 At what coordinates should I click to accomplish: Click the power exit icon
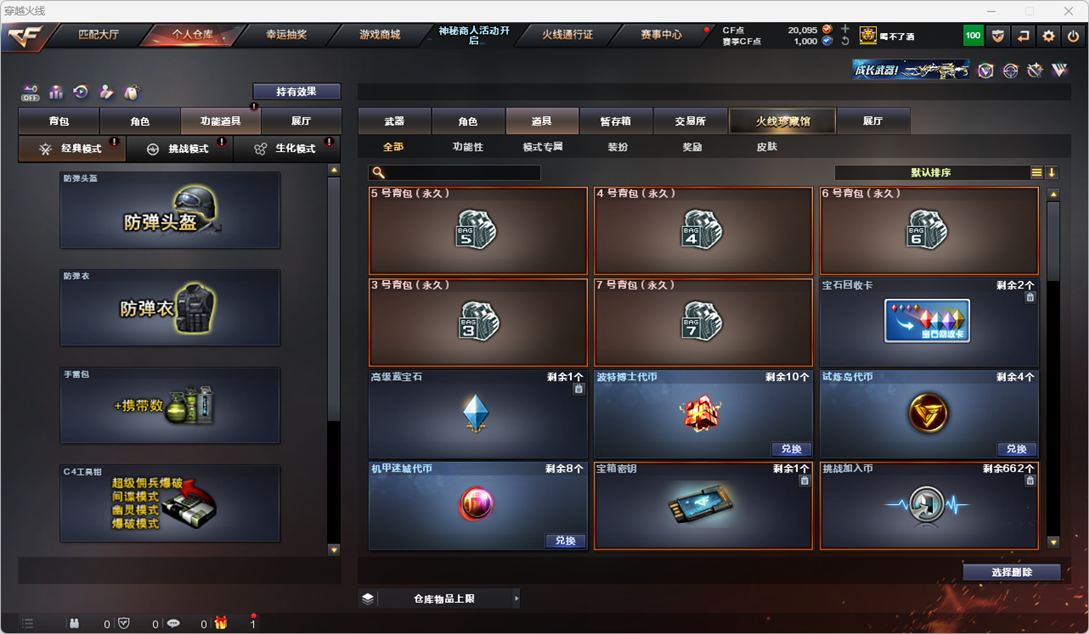tap(1073, 36)
